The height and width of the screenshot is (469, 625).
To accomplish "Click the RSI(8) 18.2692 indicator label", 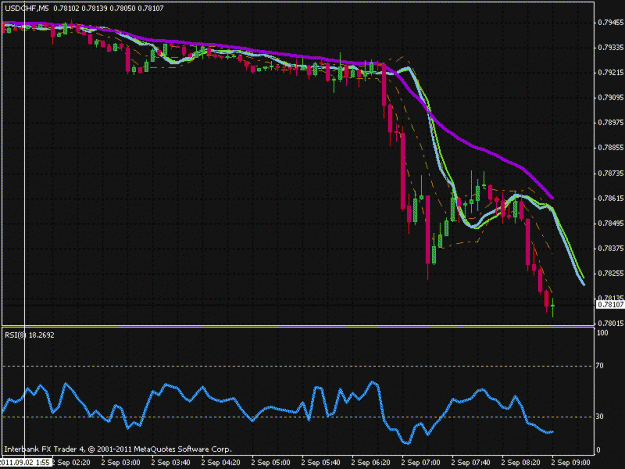I will click(29, 335).
